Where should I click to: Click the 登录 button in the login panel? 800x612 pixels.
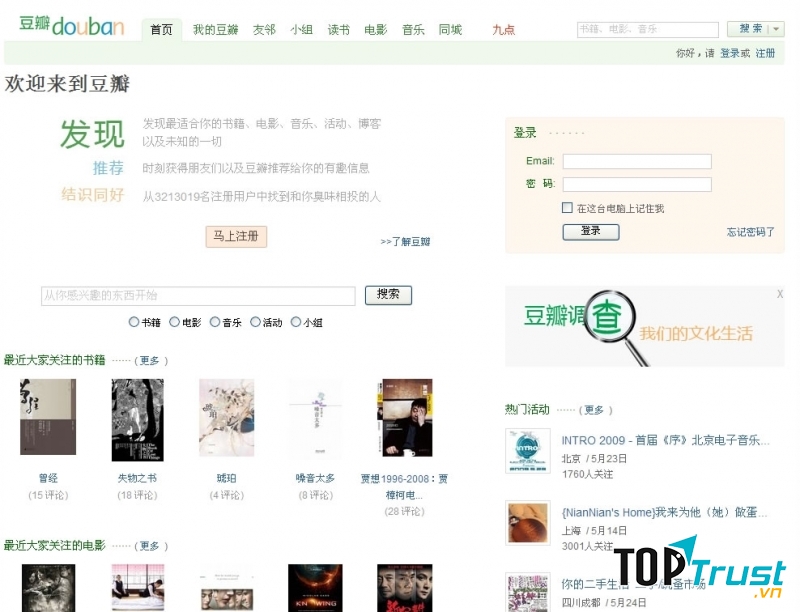590,231
